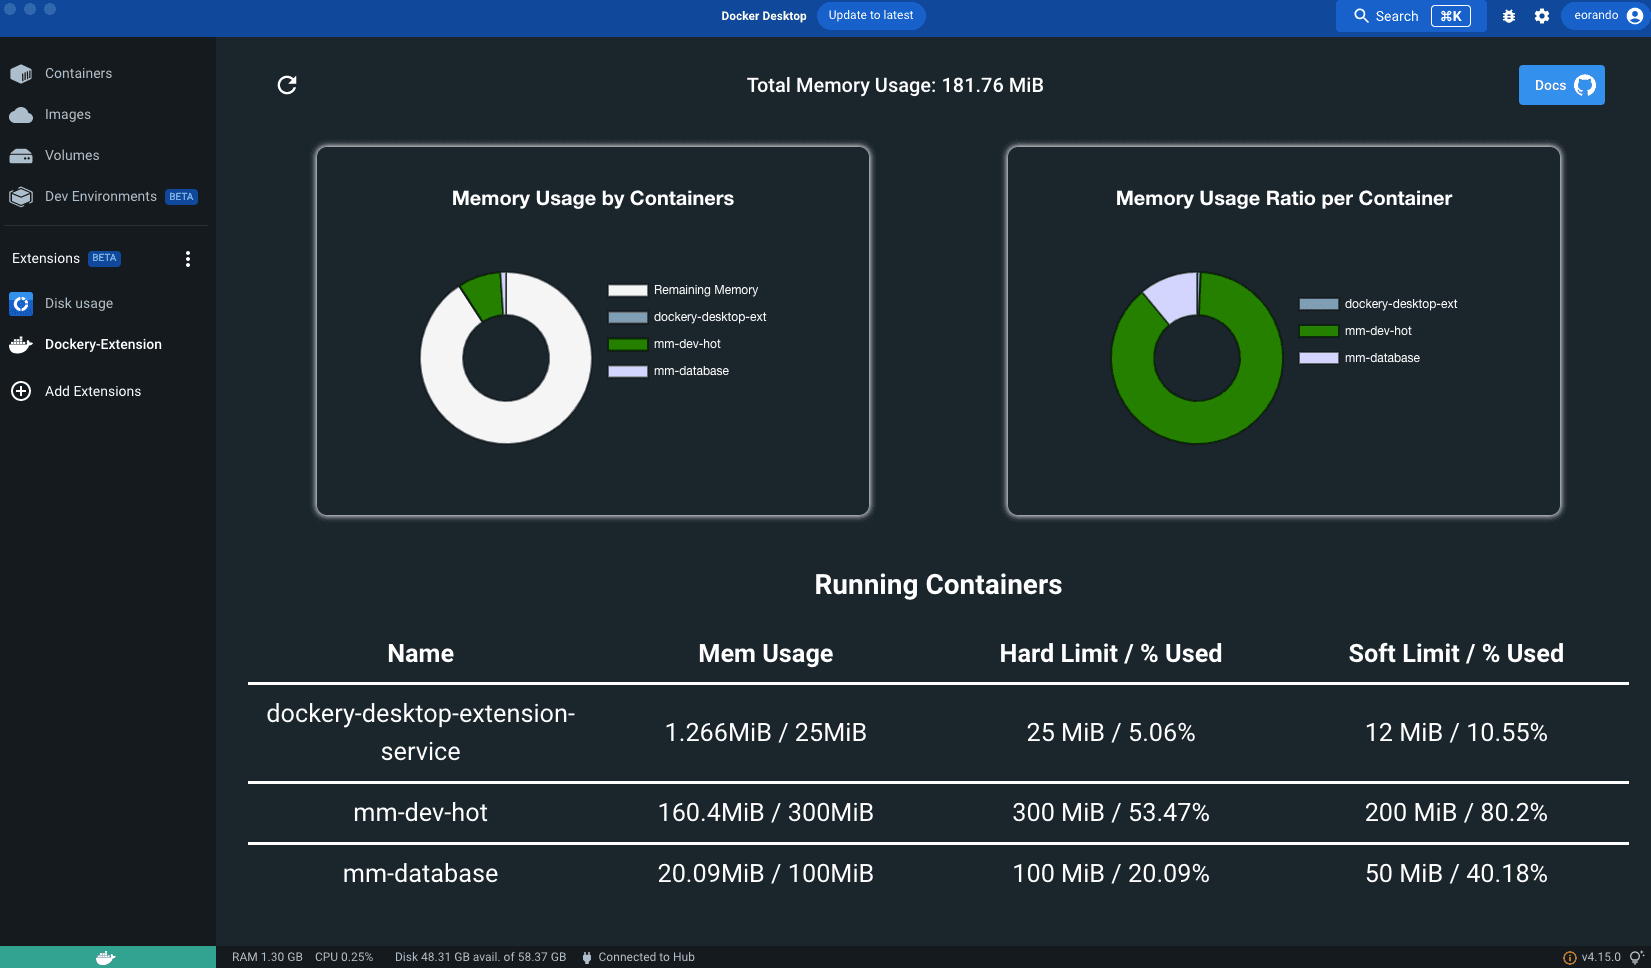Go to Images menu item

point(108,115)
